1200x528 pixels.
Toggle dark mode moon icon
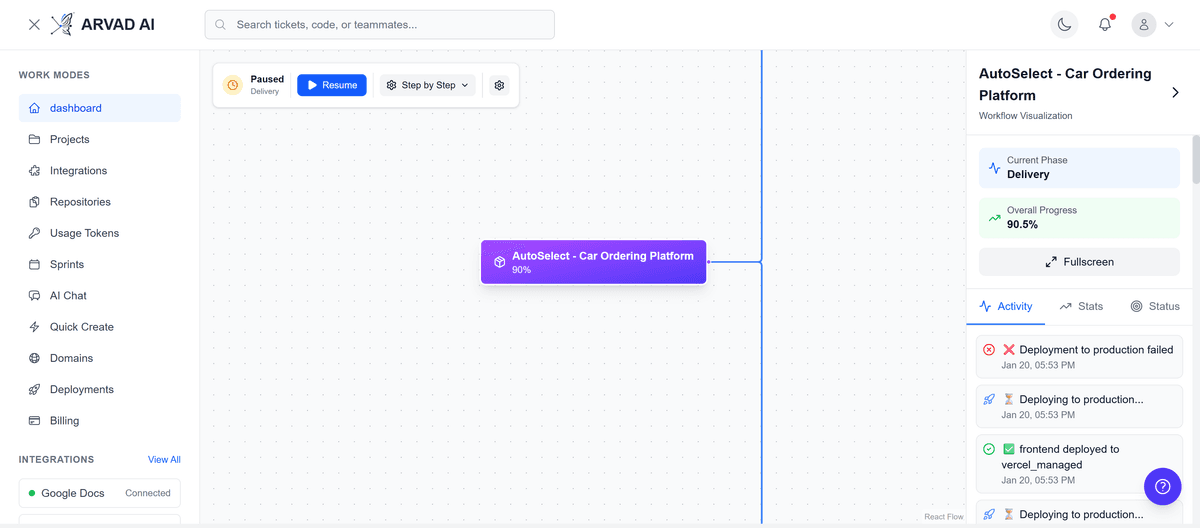tap(1065, 25)
